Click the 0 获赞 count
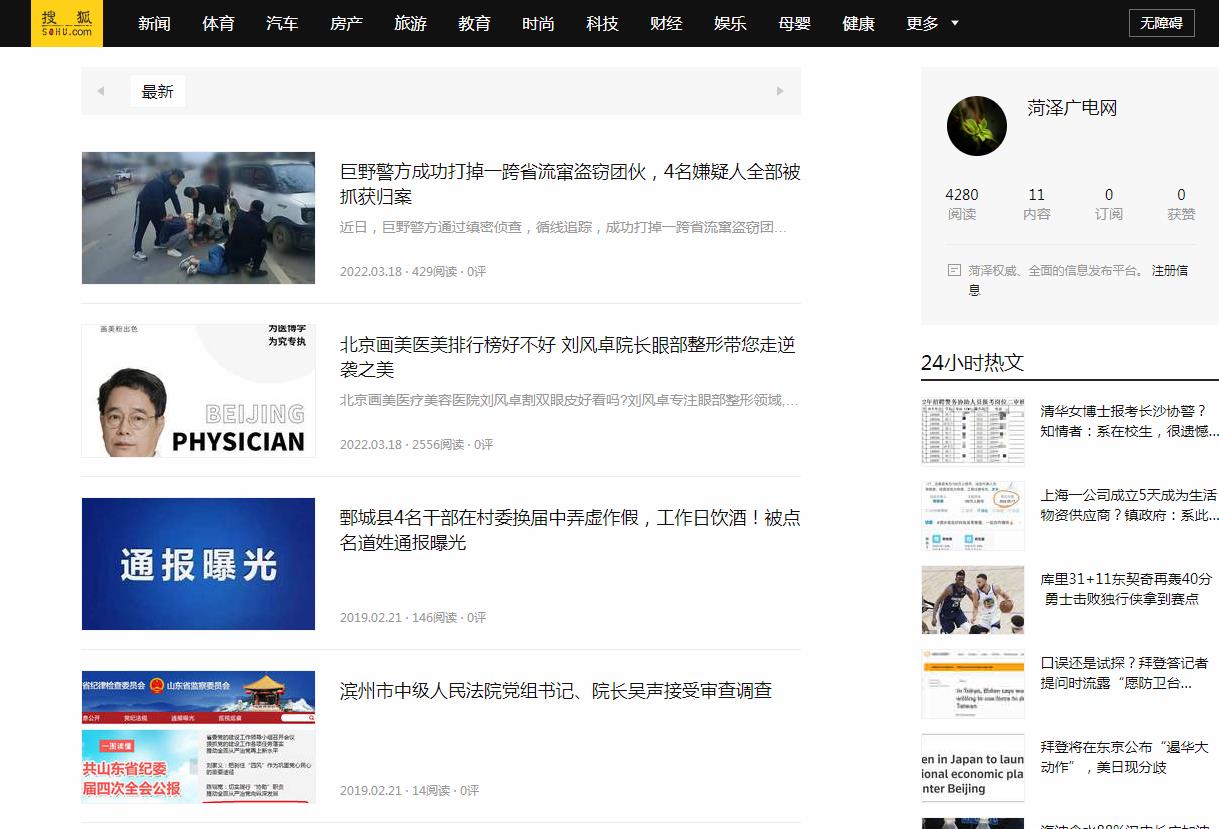 point(1181,204)
